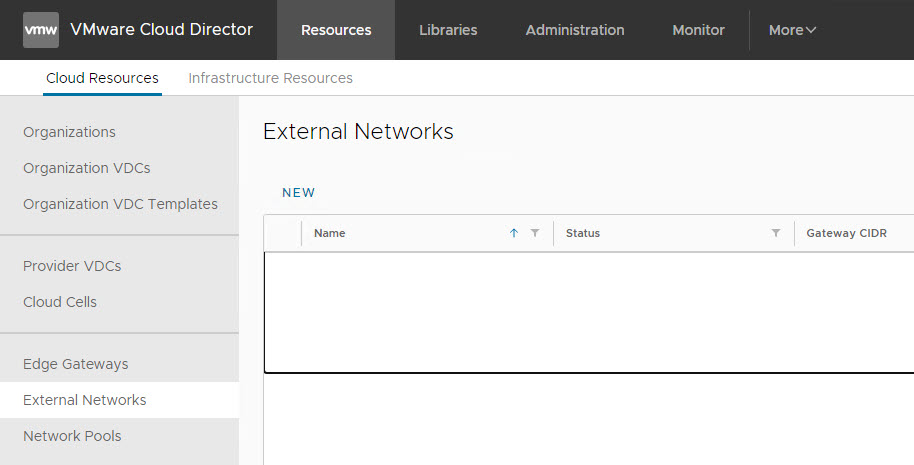Click NEW to add external network
Image resolution: width=914 pixels, height=465 pixels.
(x=298, y=193)
